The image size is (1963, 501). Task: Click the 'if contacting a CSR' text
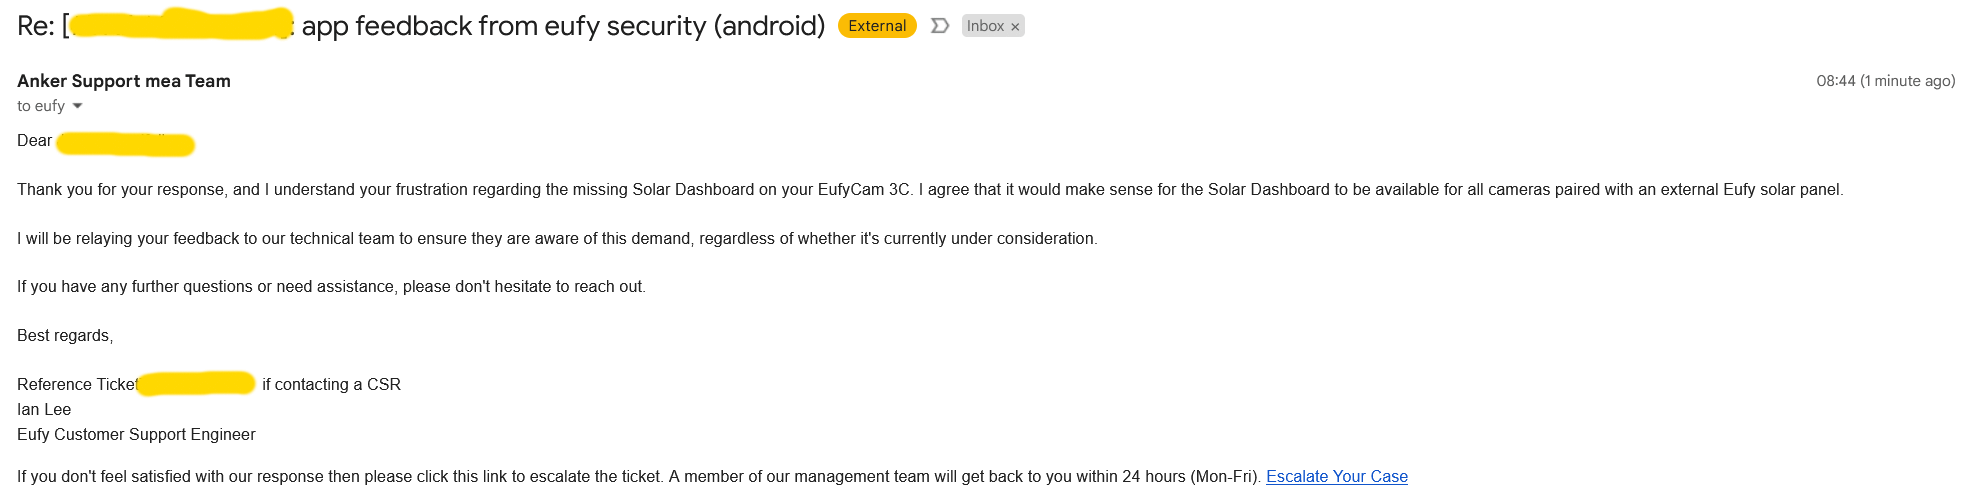pyautogui.click(x=331, y=384)
